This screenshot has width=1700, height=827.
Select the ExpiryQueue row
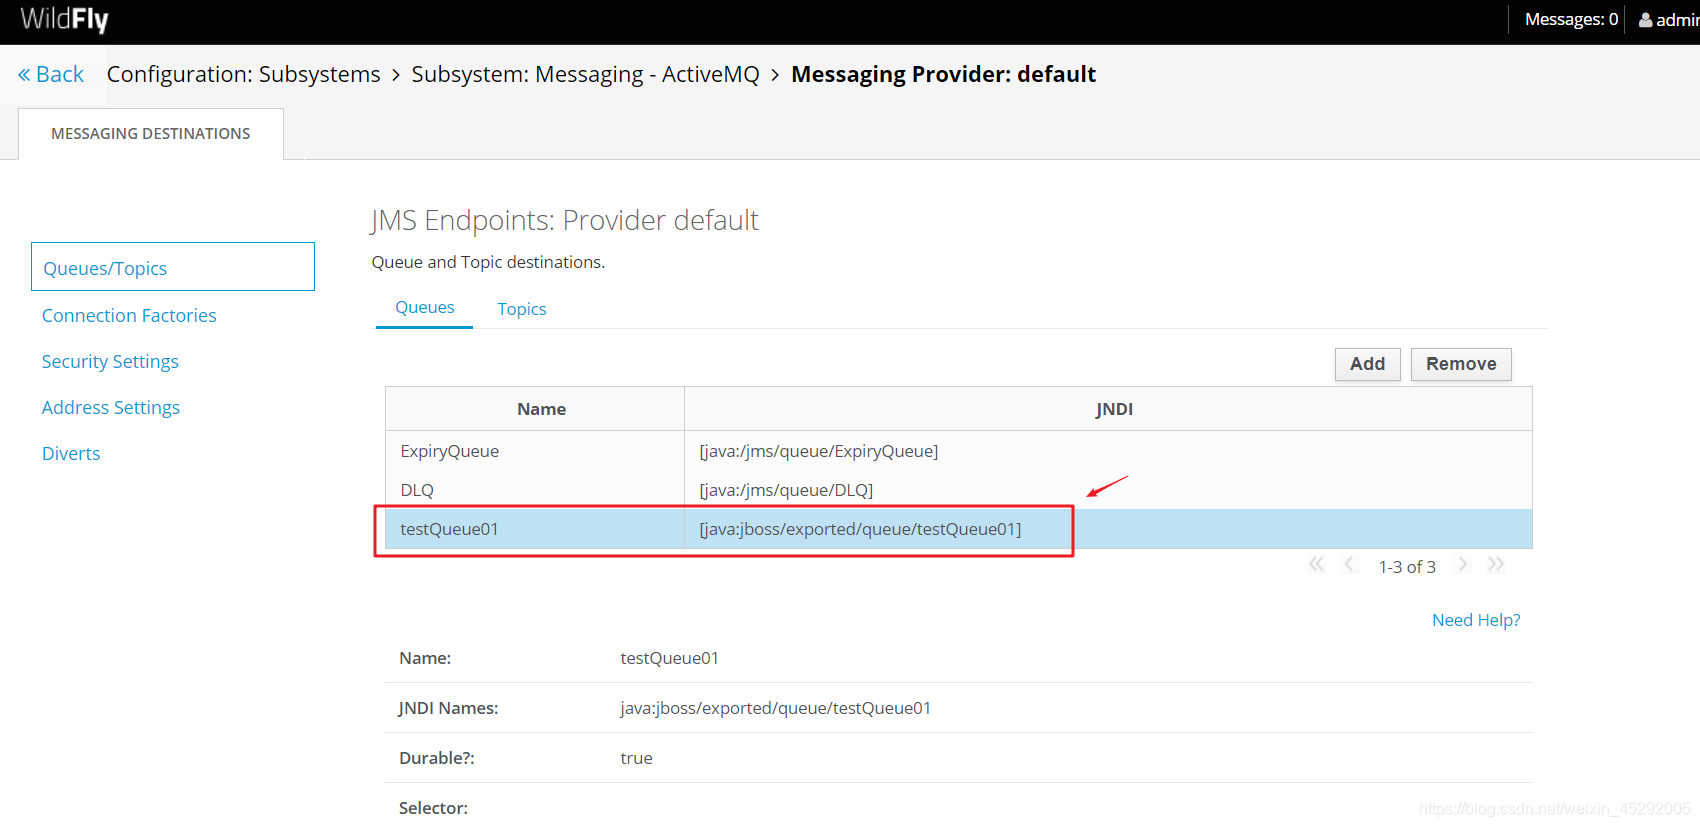(959, 451)
